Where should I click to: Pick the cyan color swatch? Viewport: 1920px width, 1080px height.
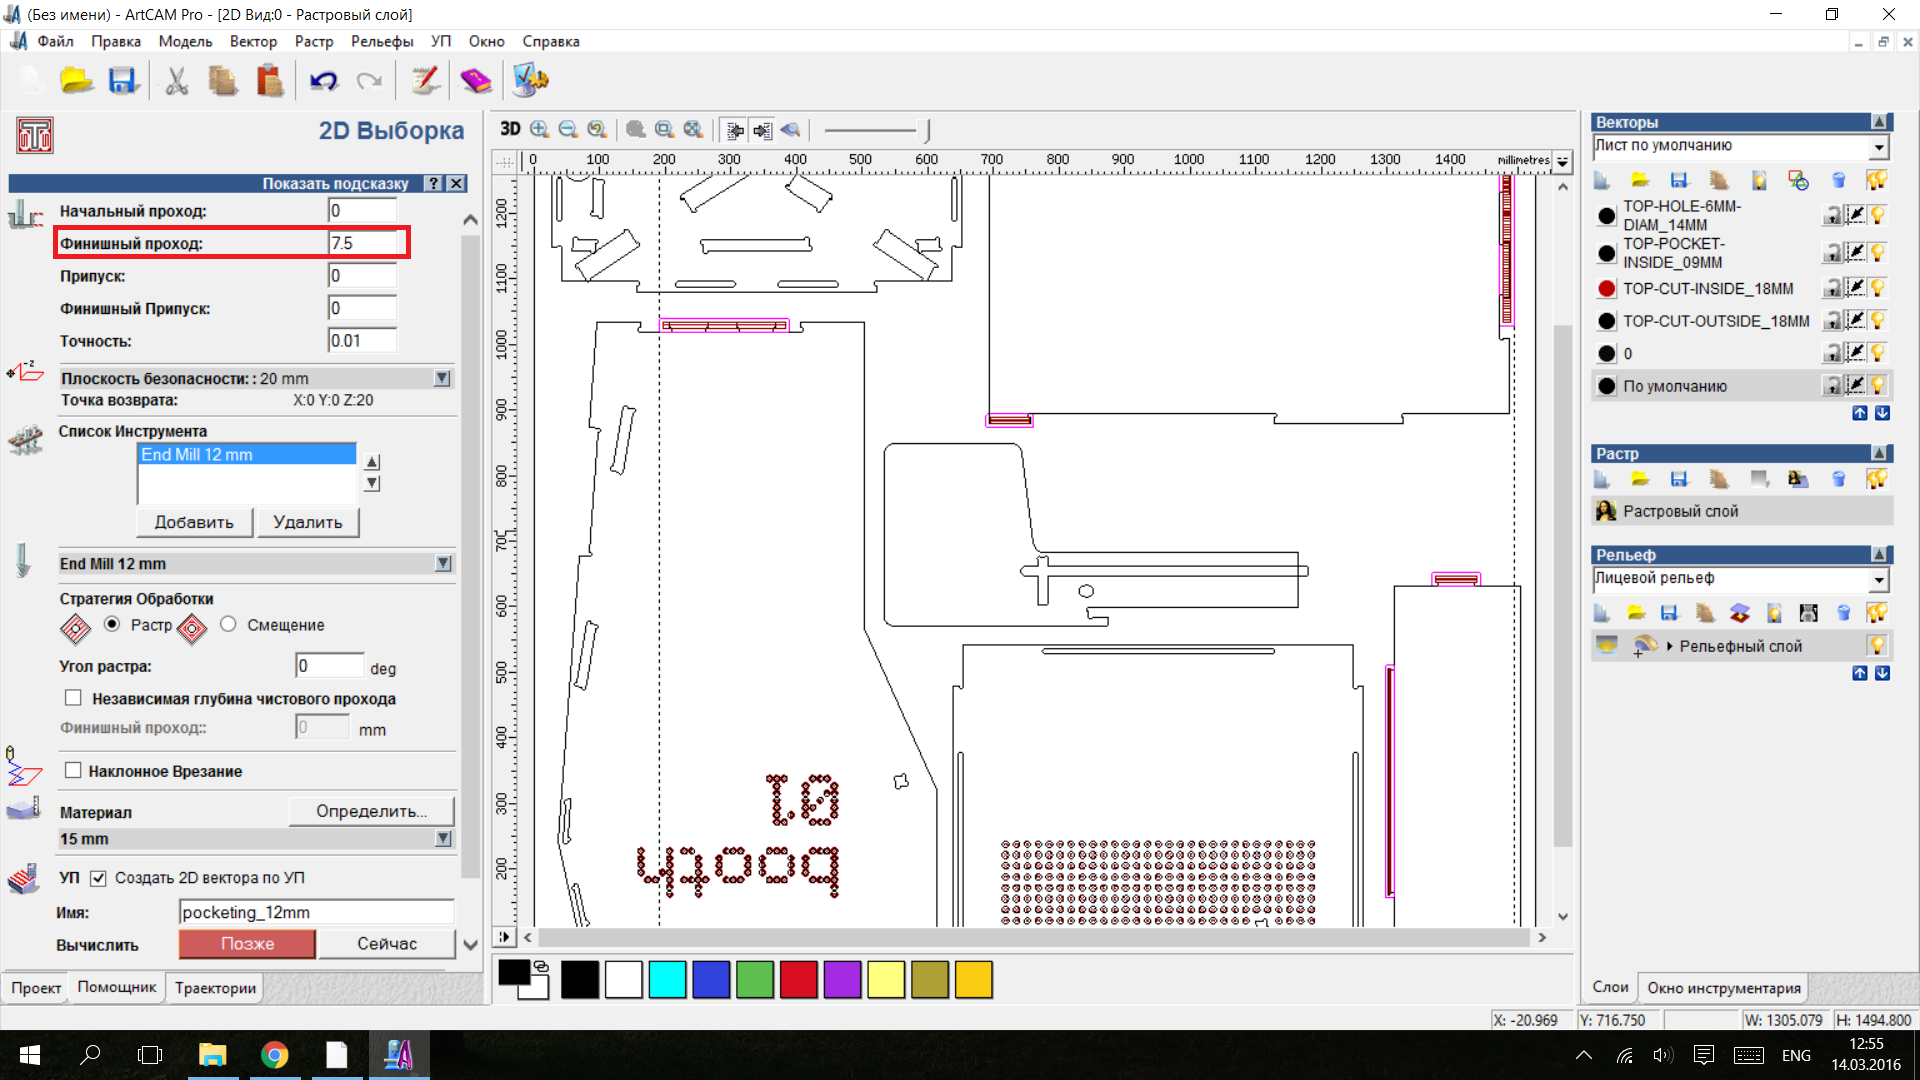coord(667,980)
